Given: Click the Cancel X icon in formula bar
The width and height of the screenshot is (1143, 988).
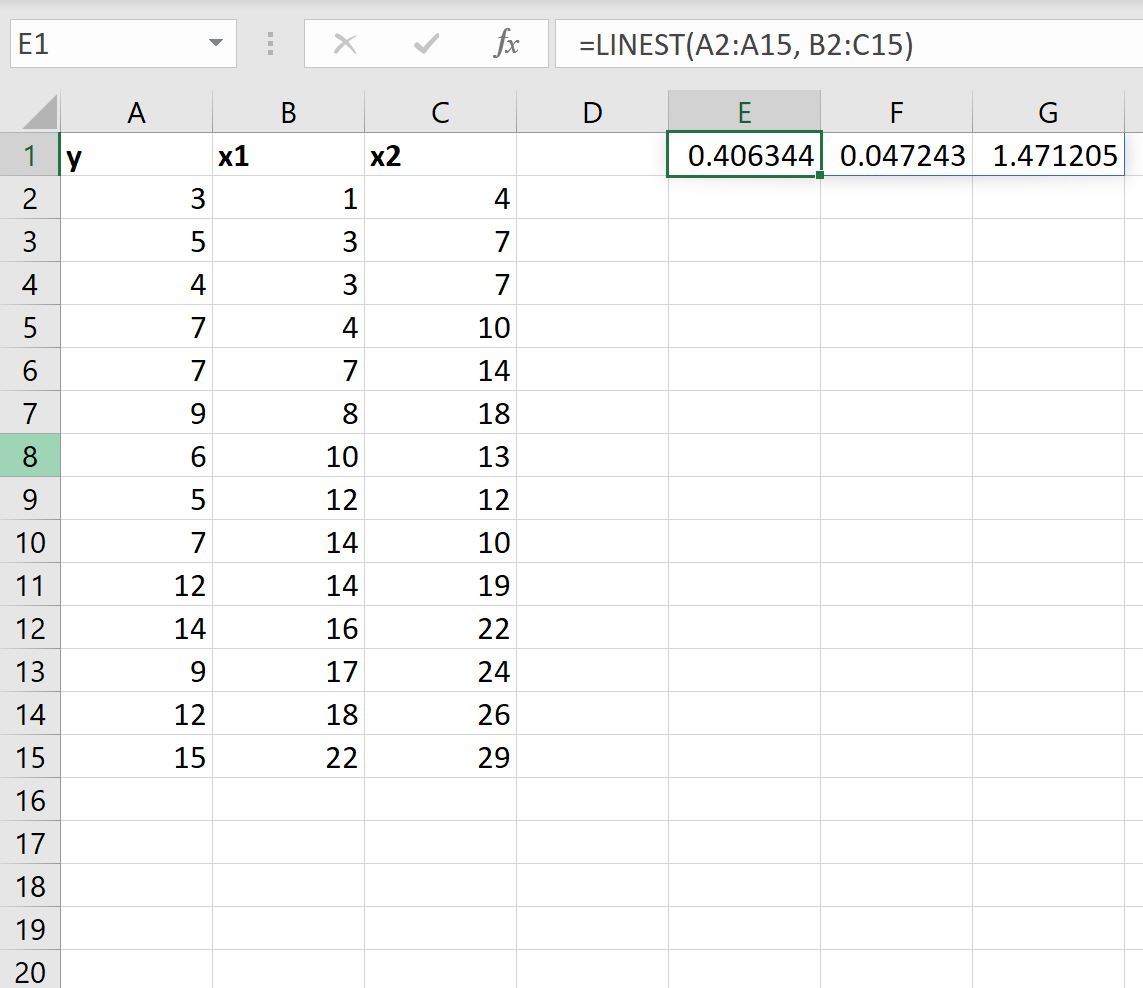Looking at the screenshot, I should pos(345,44).
